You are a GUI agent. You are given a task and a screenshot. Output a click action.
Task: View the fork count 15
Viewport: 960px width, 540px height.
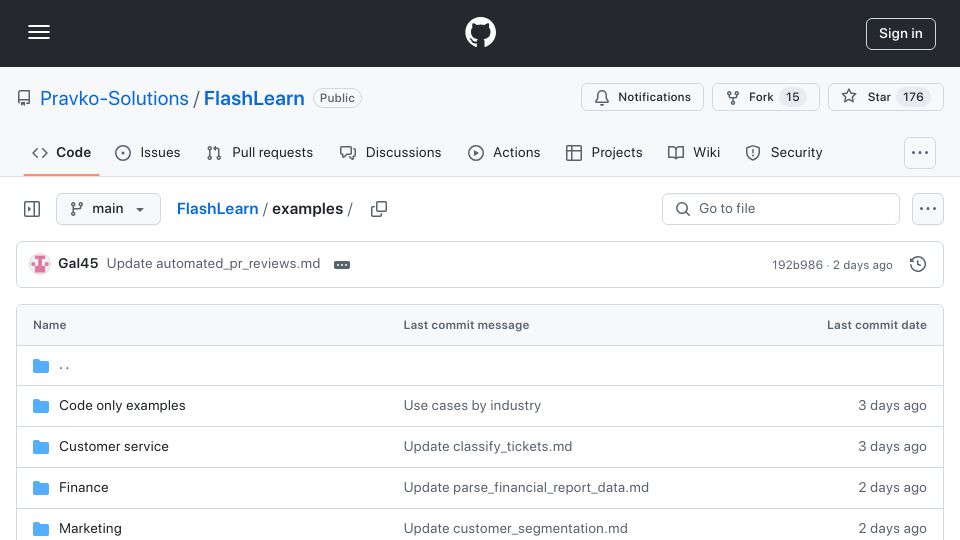tap(792, 97)
